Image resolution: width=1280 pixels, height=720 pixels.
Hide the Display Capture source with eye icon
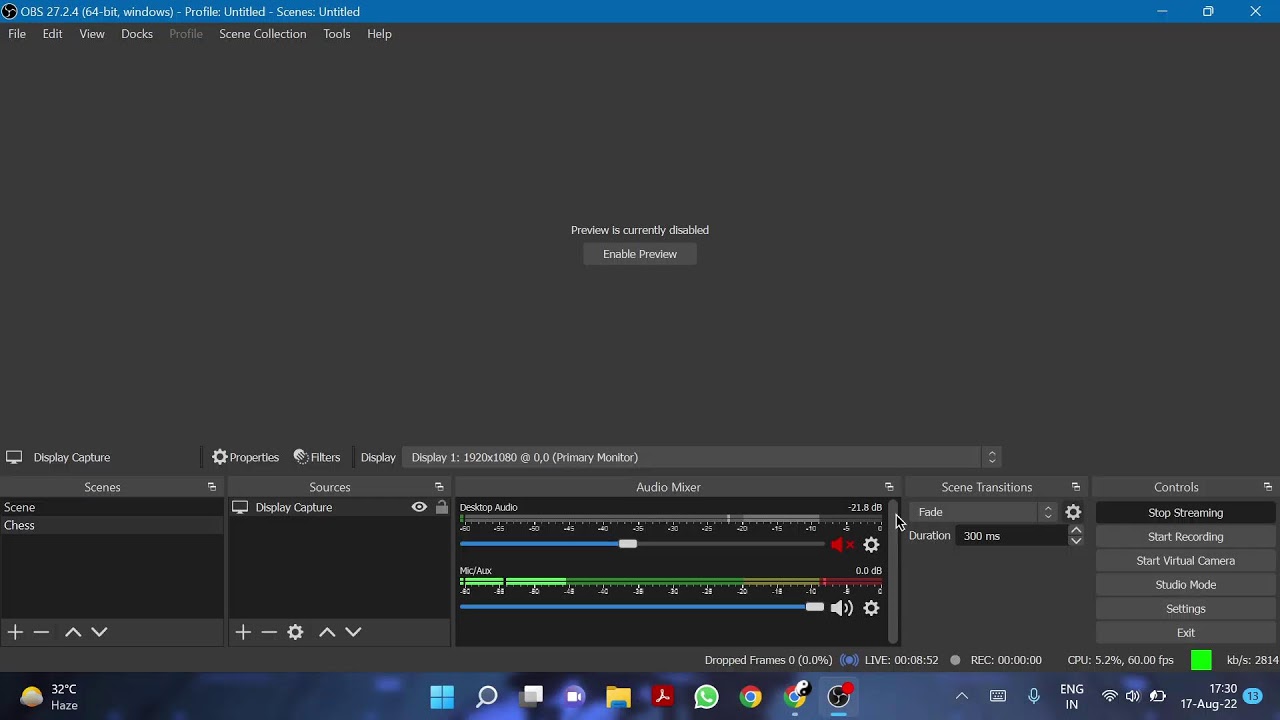click(x=419, y=507)
